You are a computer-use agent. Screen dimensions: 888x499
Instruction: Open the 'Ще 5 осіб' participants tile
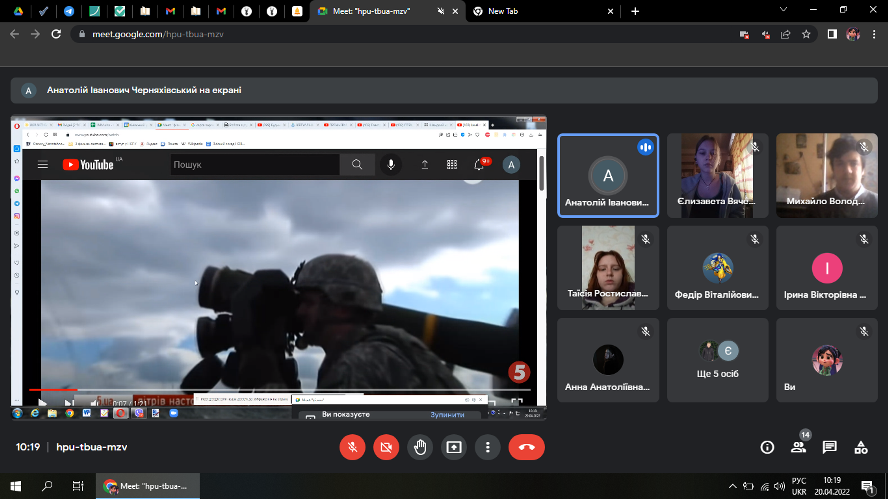tap(717, 360)
